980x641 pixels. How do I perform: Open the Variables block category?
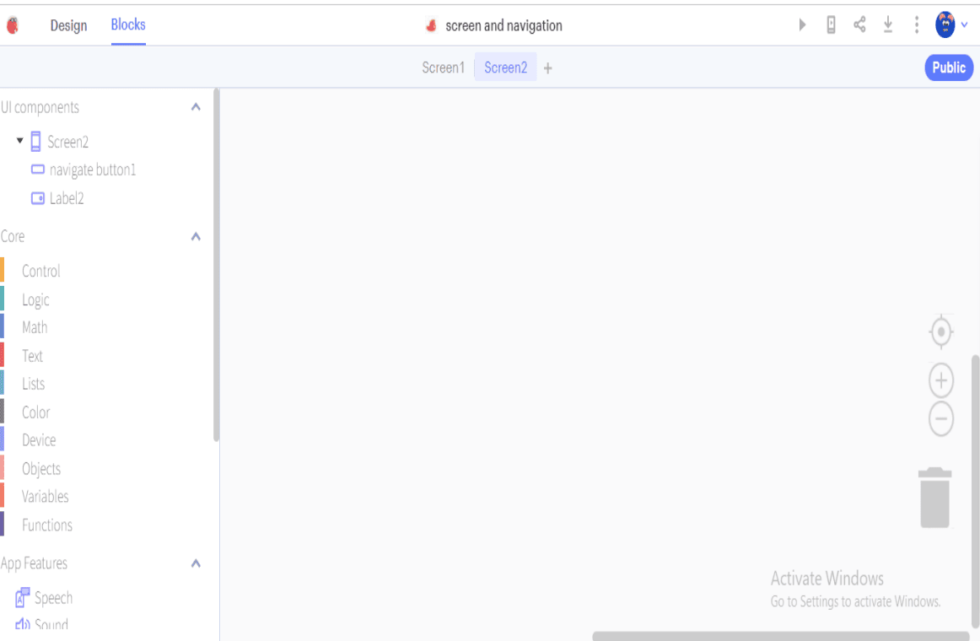click(45, 497)
